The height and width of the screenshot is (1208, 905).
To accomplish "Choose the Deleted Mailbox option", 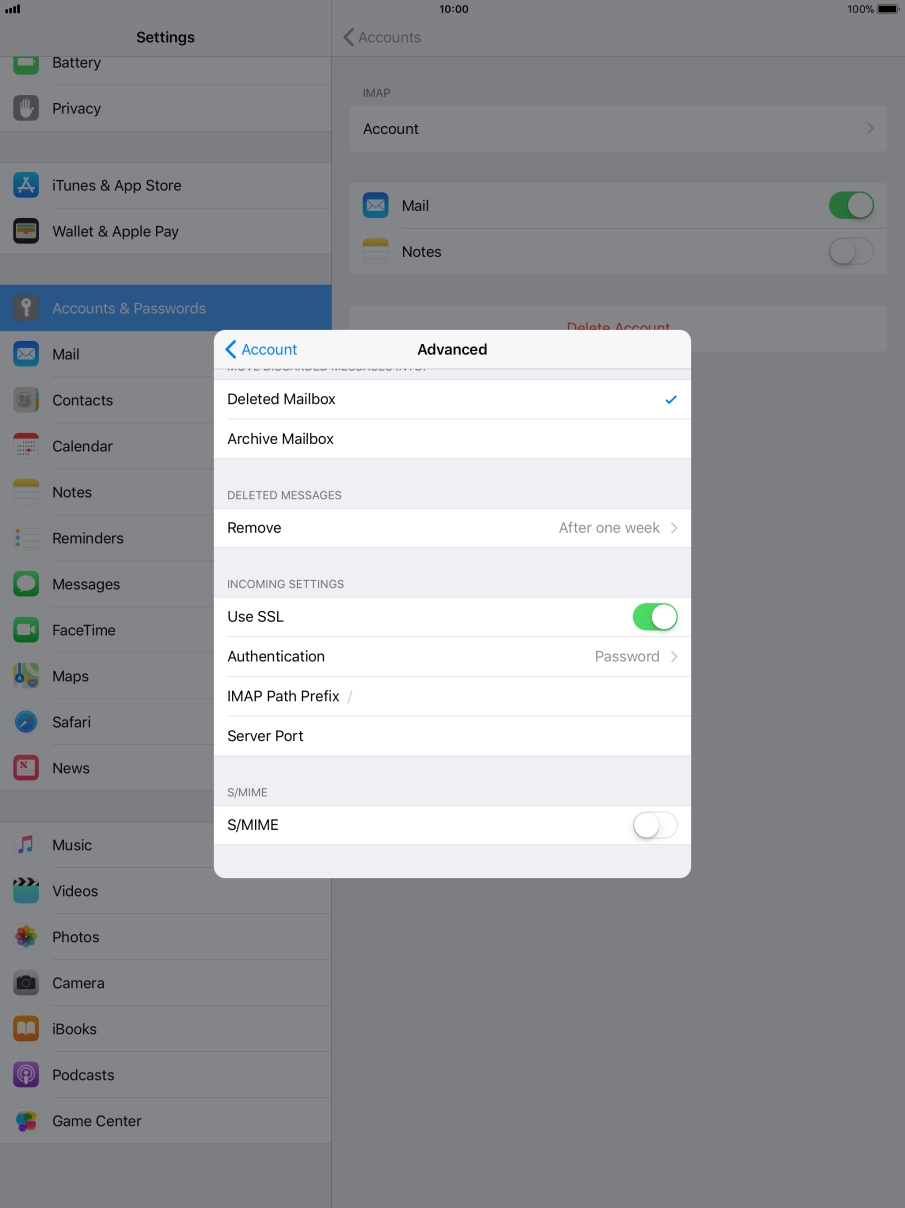I will [452, 399].
